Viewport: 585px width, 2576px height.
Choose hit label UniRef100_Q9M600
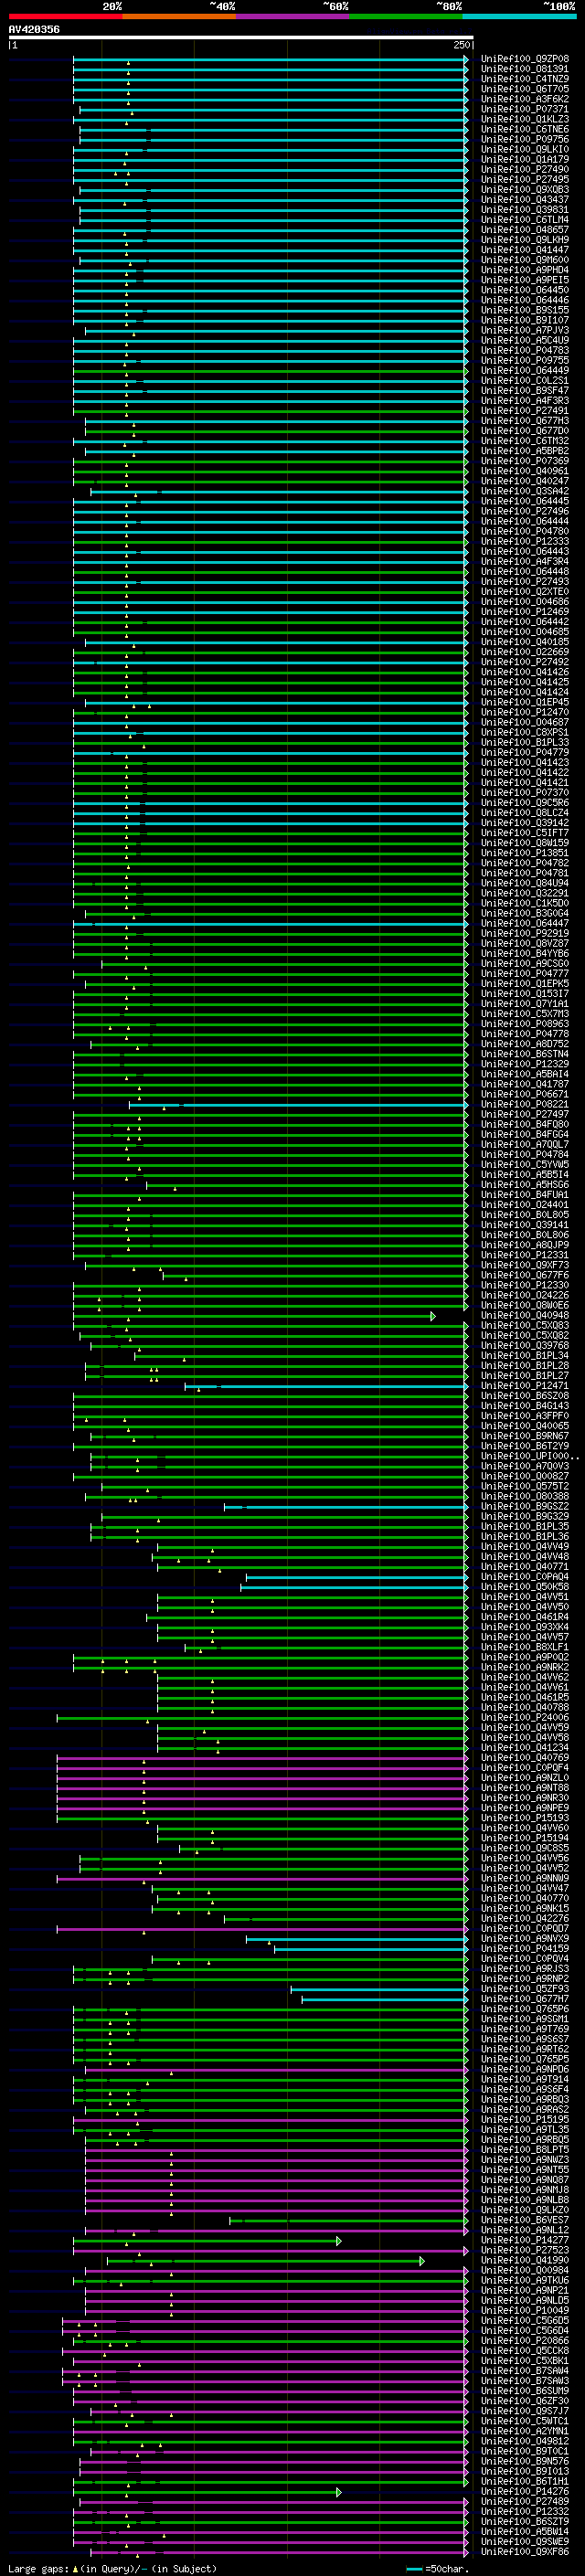click(x=525, y=260)
